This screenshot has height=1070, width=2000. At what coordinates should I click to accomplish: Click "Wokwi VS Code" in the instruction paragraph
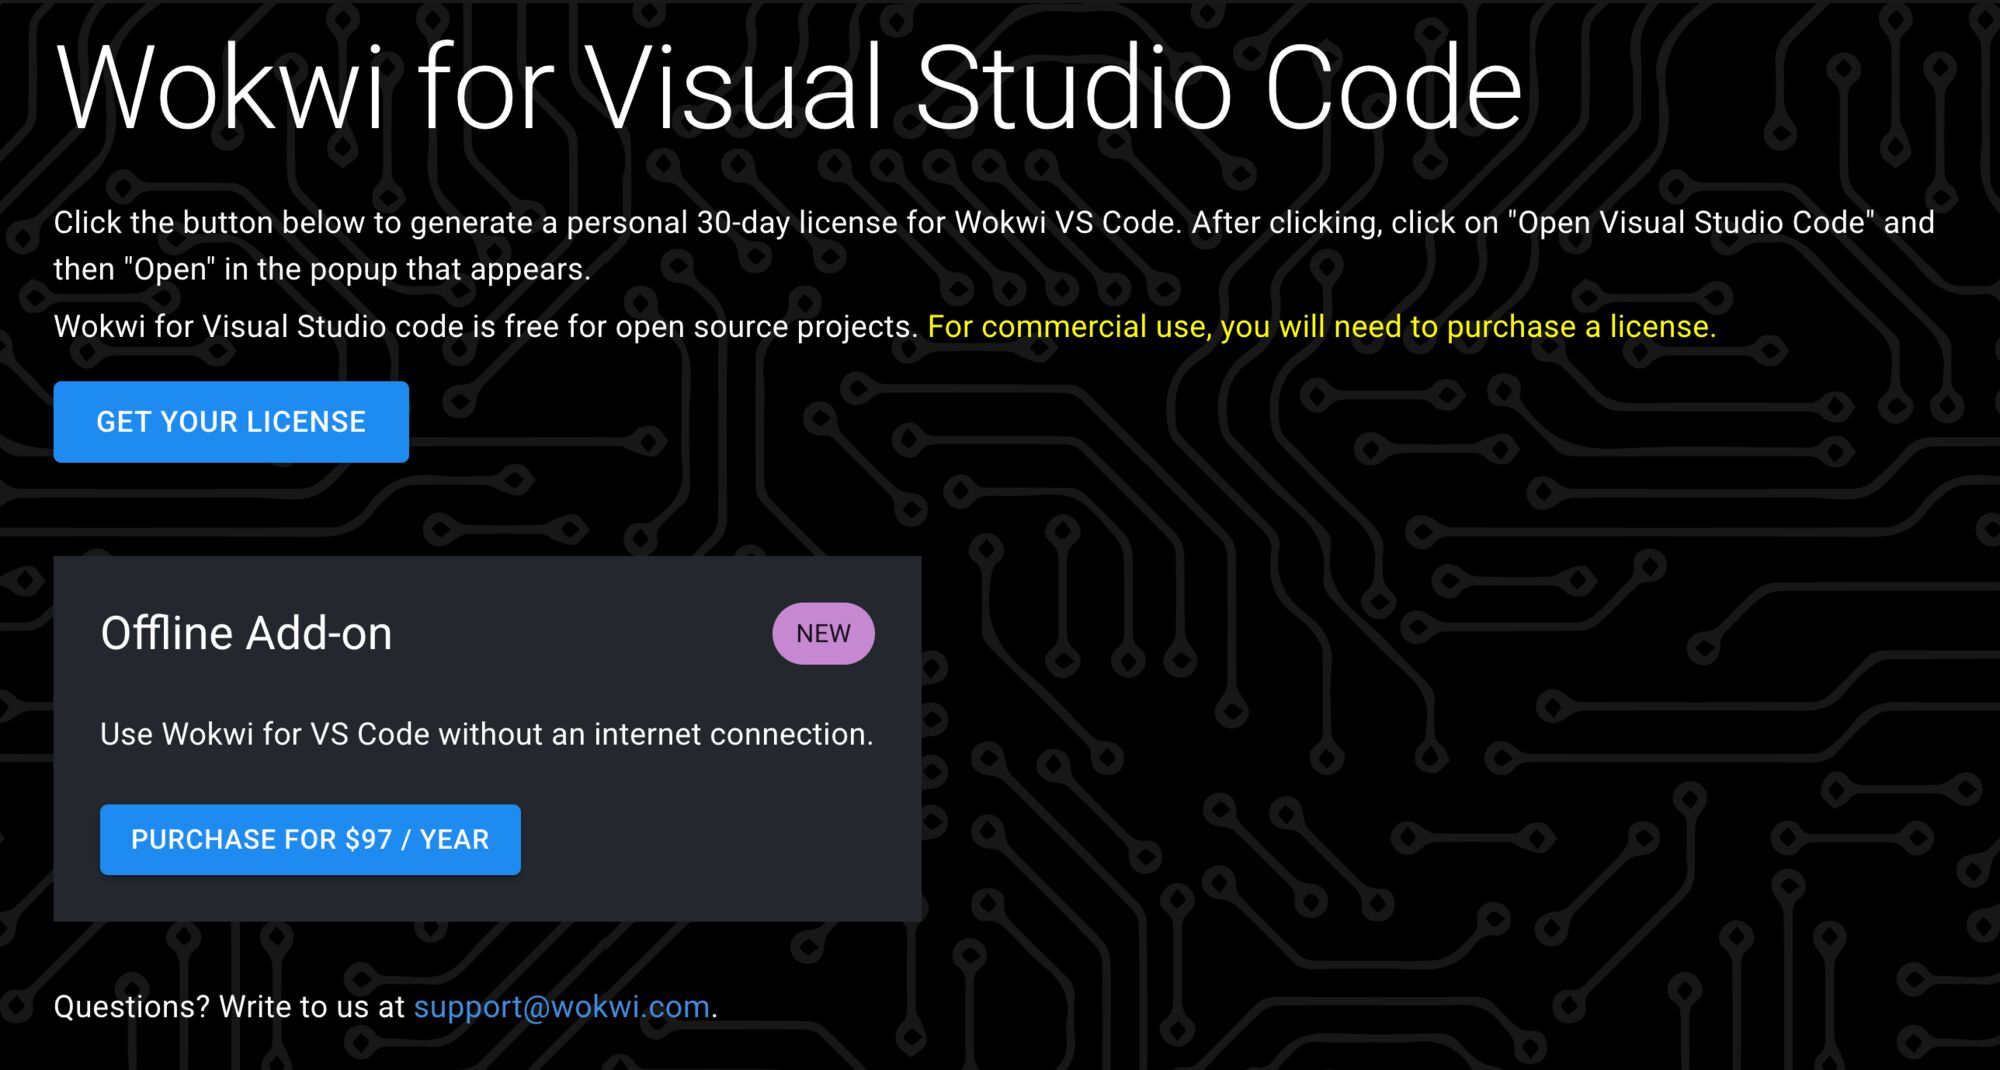[x=1067, y=223]
